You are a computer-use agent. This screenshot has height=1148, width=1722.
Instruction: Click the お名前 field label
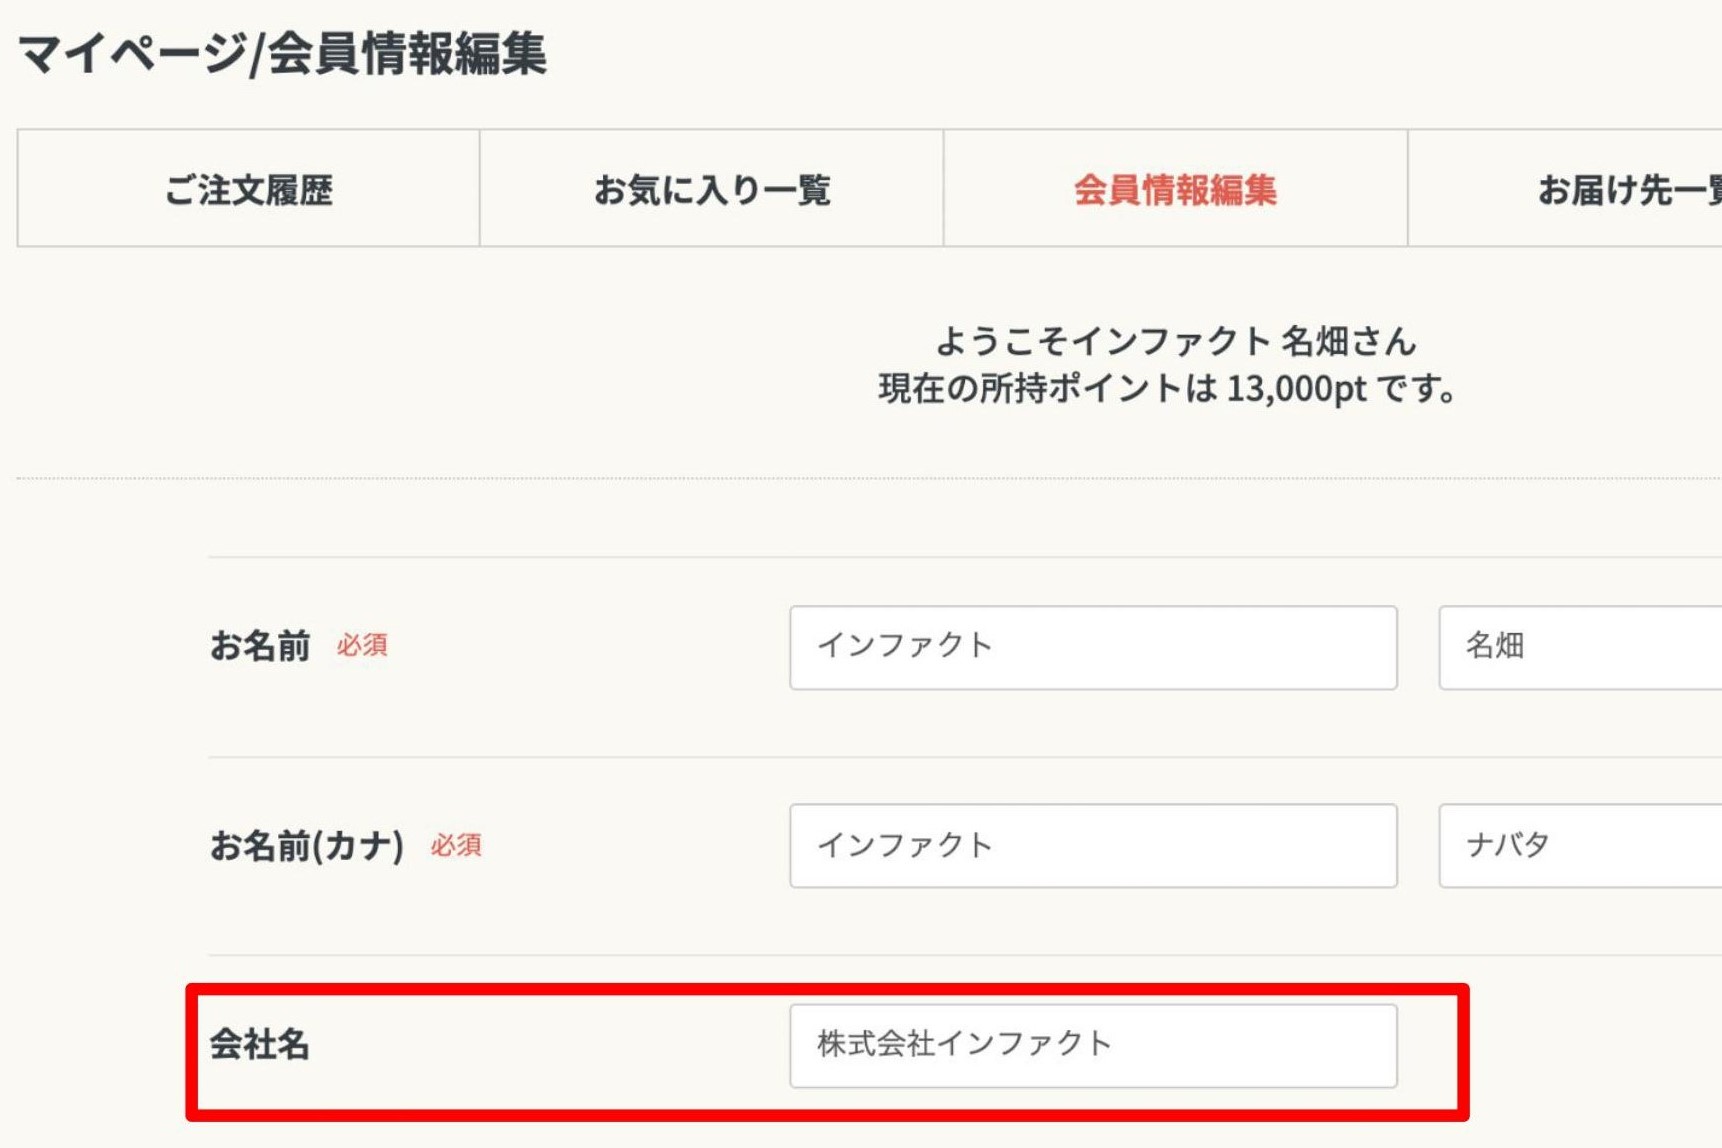[260, 646]
